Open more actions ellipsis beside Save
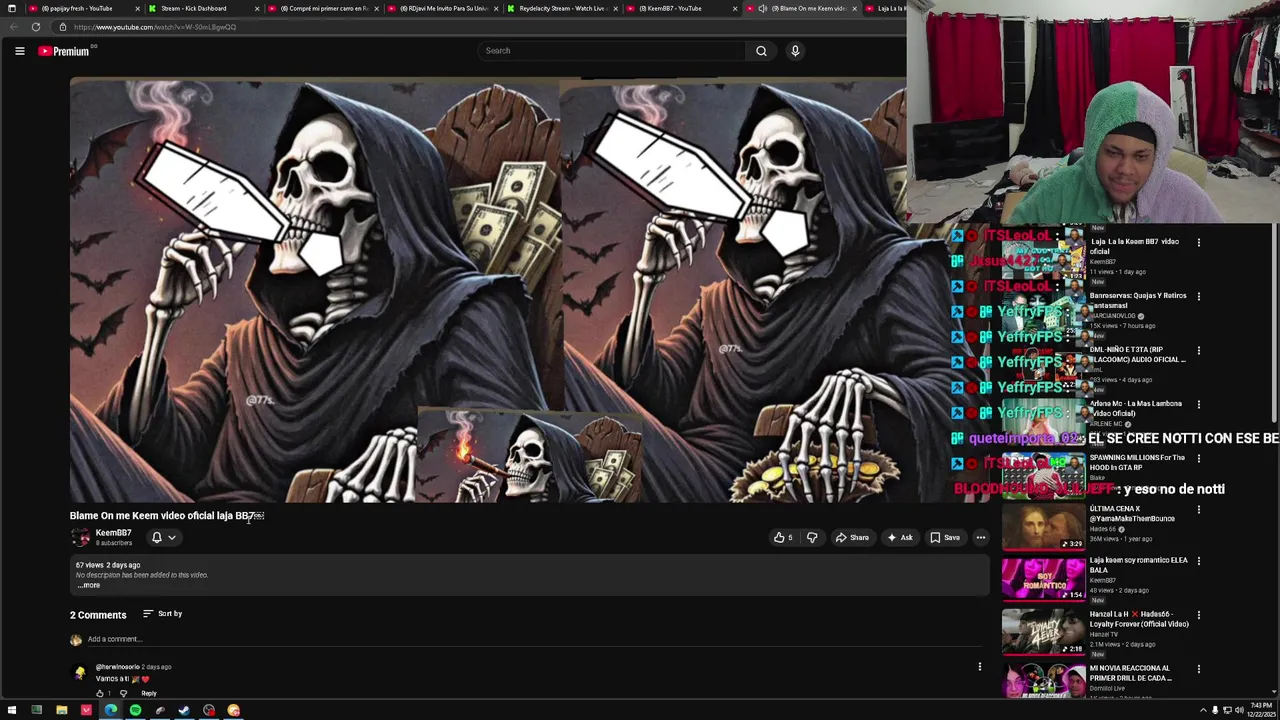1280x720 pixels. click(x=981, y=538)
